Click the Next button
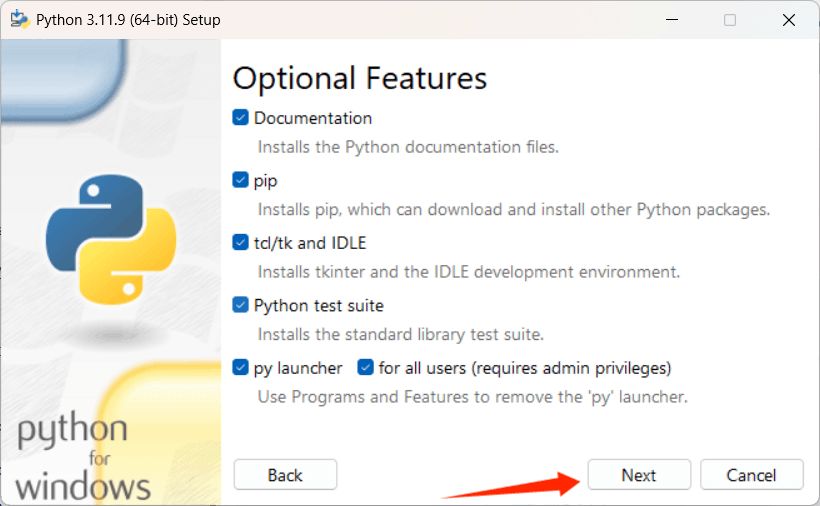Viewport: 820px width, 506px height. tap(639, 475)
